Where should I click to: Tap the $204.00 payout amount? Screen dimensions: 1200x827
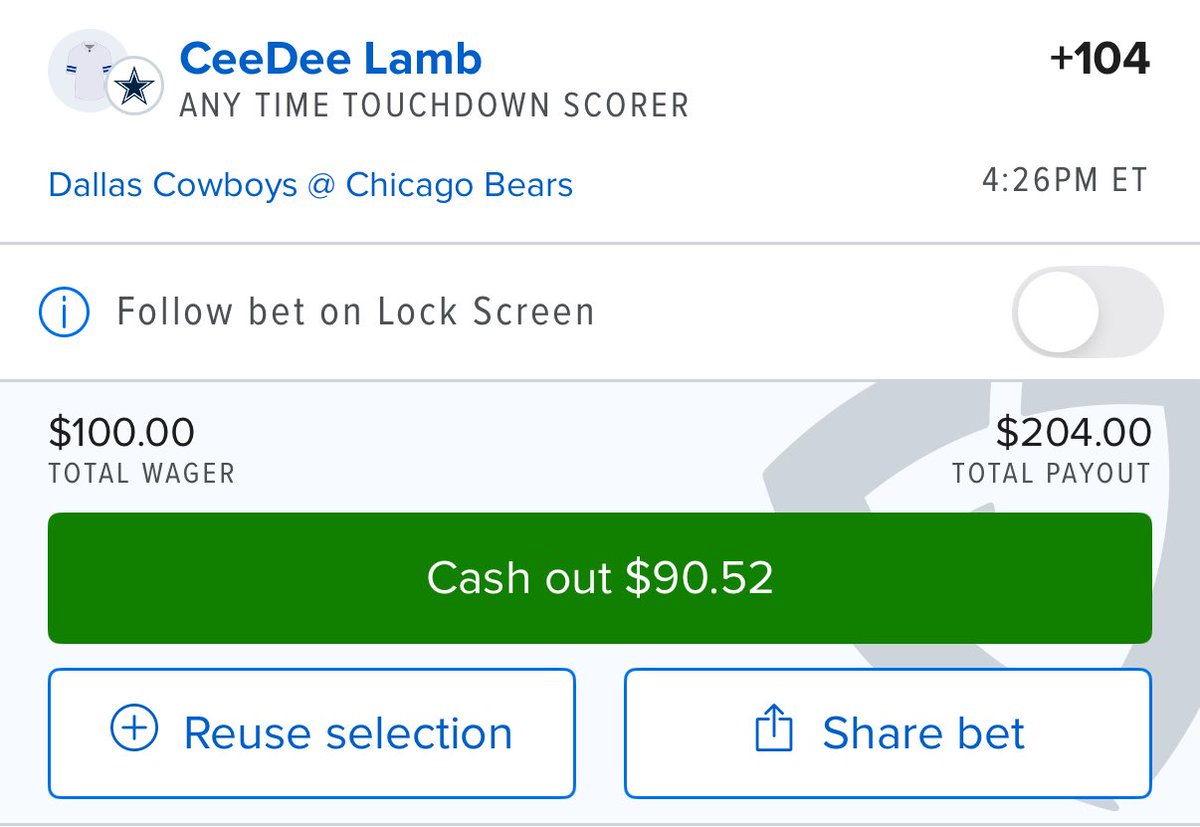click(1074, 432)
